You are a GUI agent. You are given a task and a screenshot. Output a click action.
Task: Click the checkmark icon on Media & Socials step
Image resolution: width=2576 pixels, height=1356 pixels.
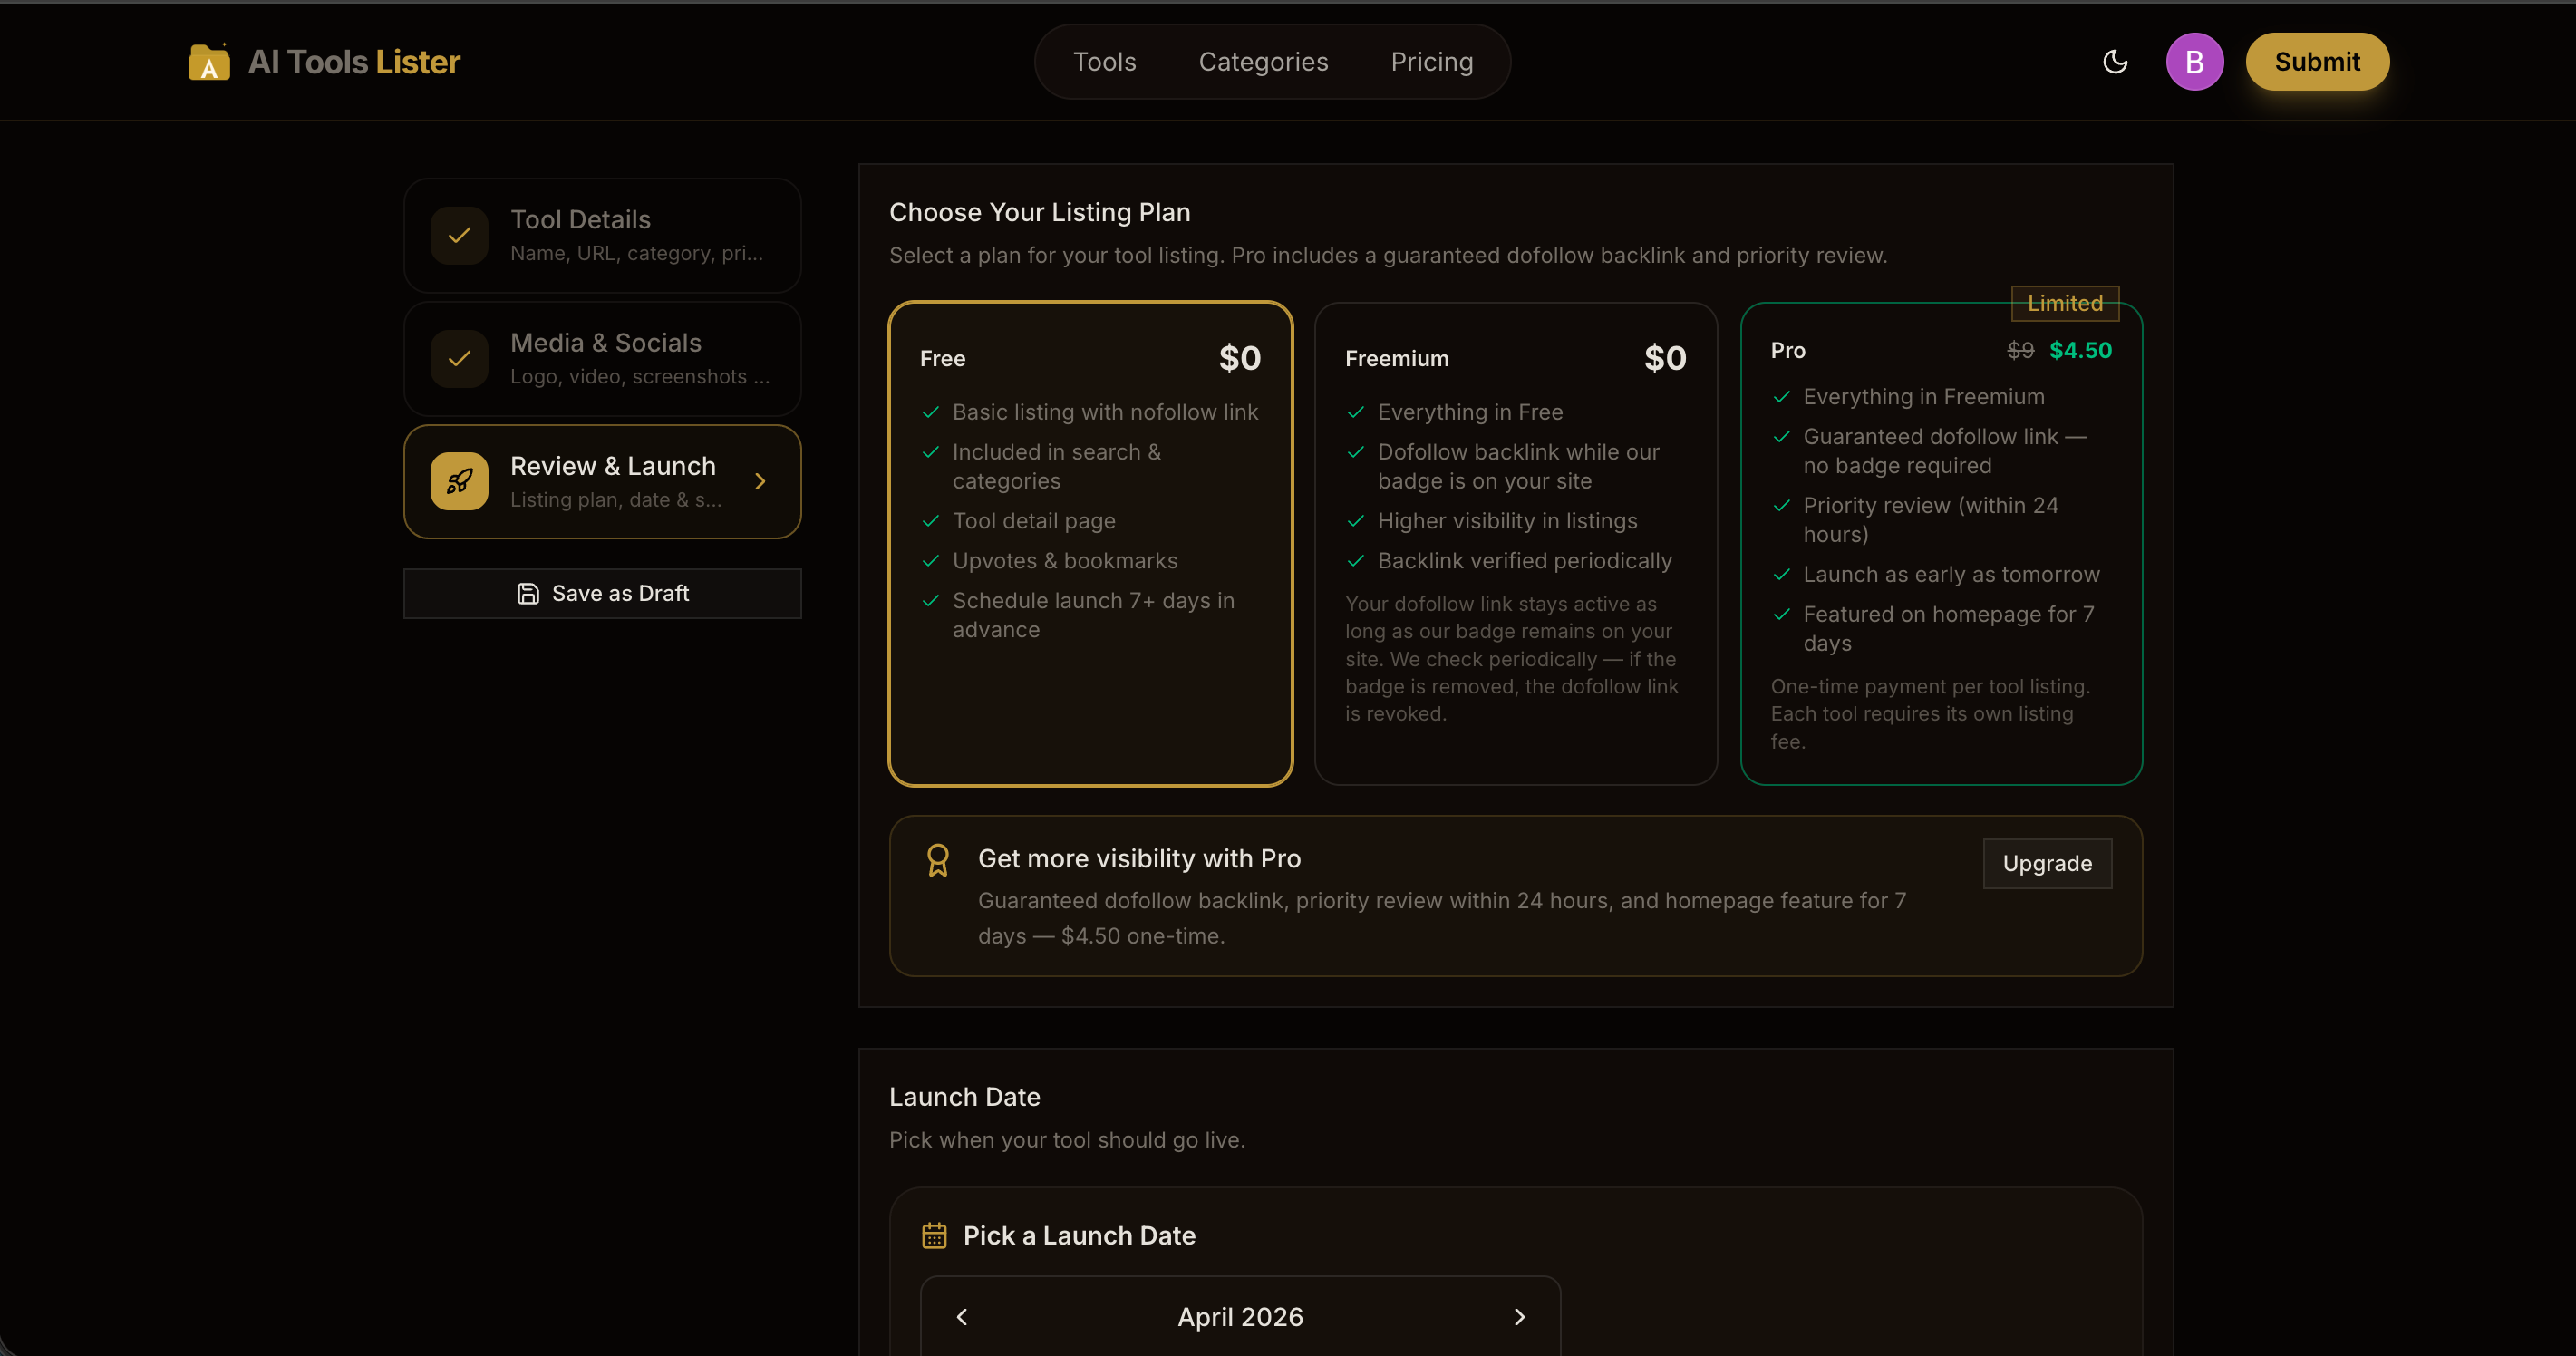pyautogui.click(x=459, y=358)
